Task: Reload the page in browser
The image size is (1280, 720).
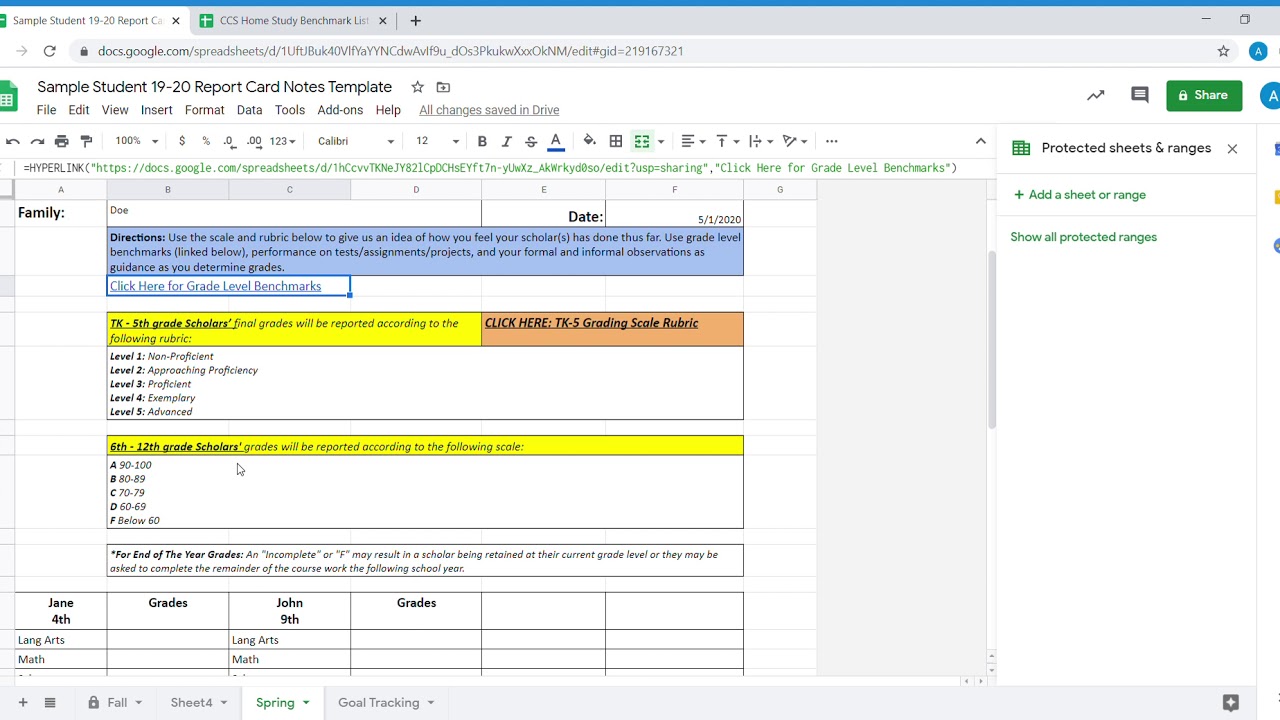Action: tap(49, 51)
